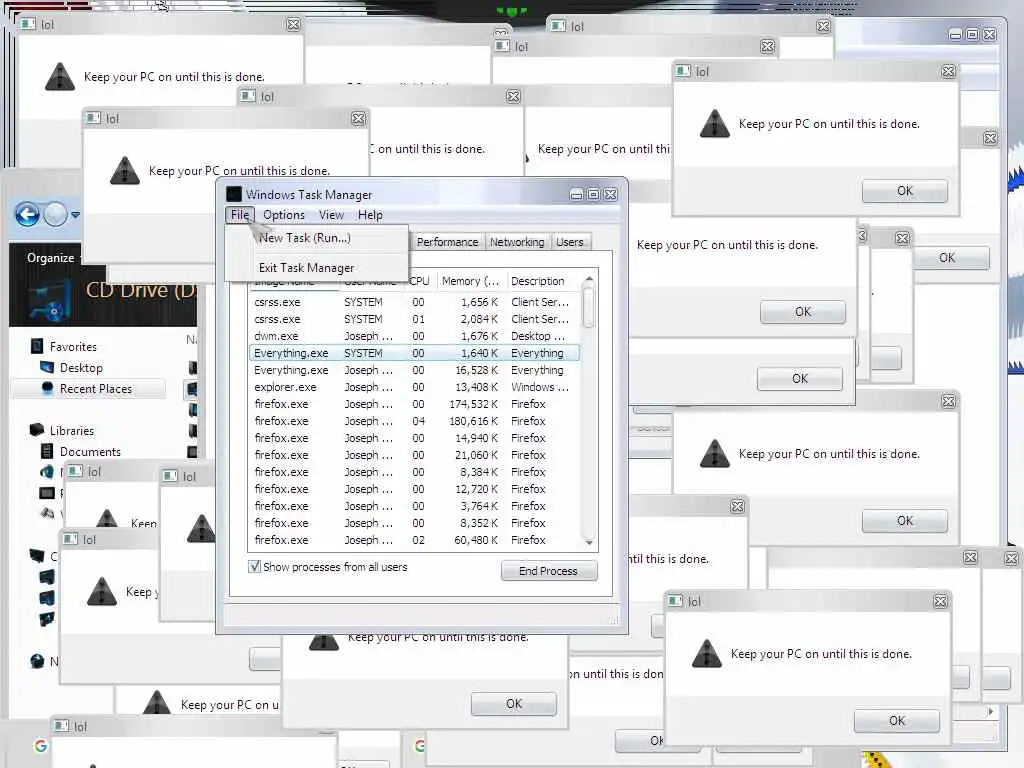1024x768 pixels.
Task: Open Task Manager's Help menu
Action: 370,215
